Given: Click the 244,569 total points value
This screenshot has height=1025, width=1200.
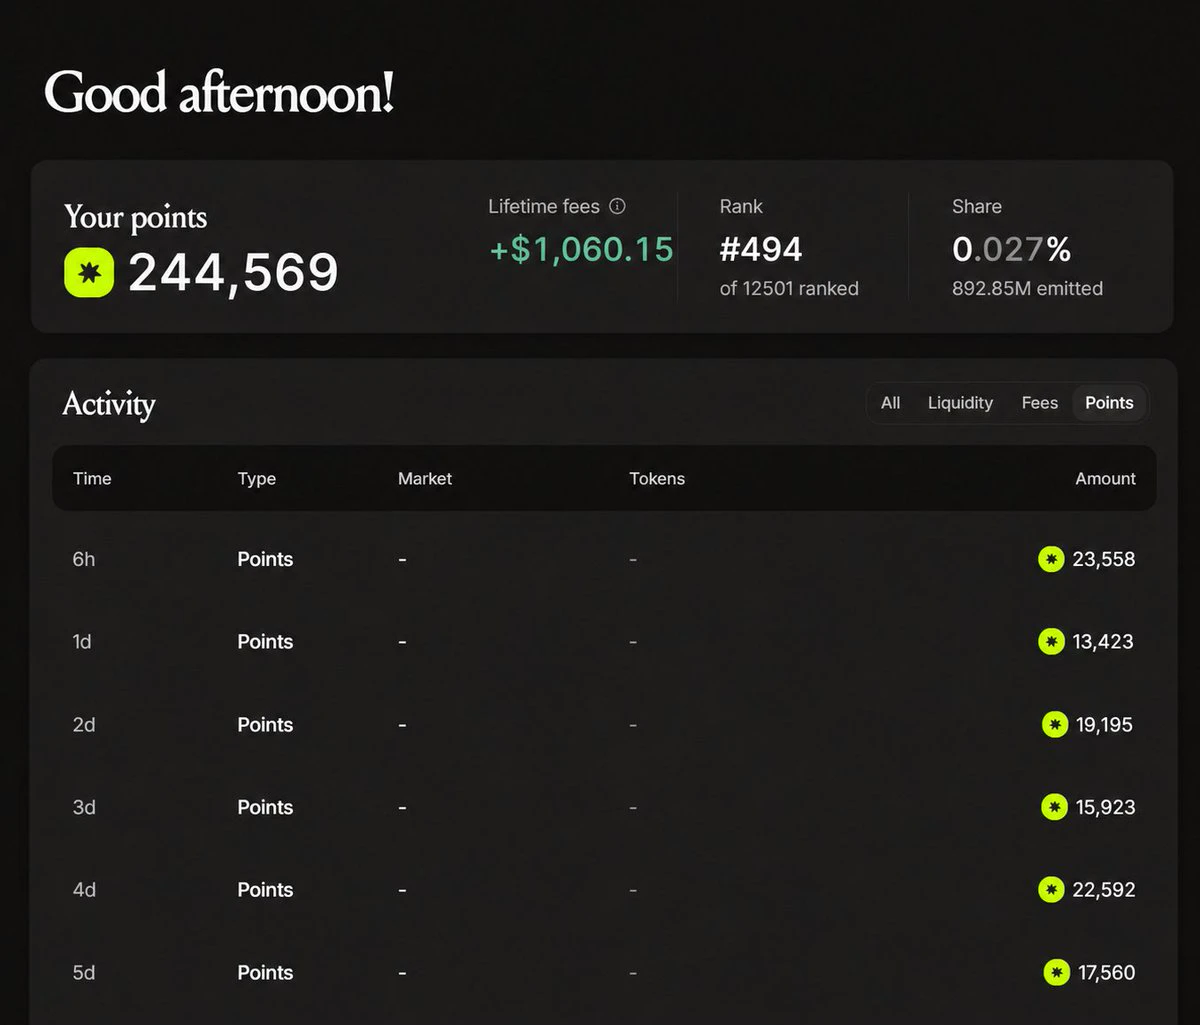Looking at the screenshot, I should point(234,273).
